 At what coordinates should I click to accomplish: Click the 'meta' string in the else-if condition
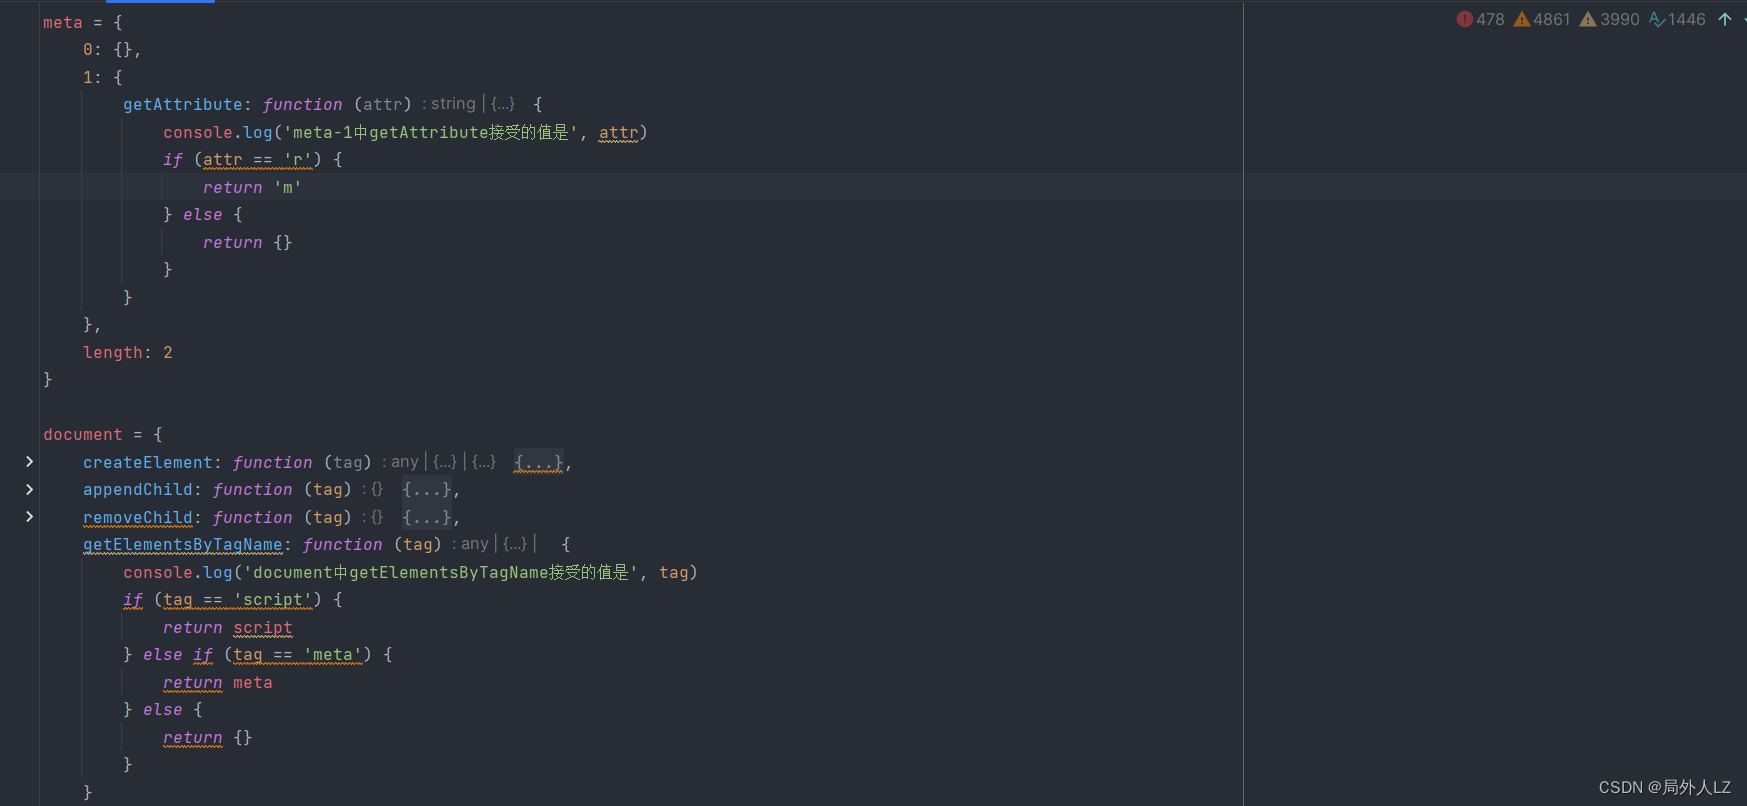pos(333,654)
